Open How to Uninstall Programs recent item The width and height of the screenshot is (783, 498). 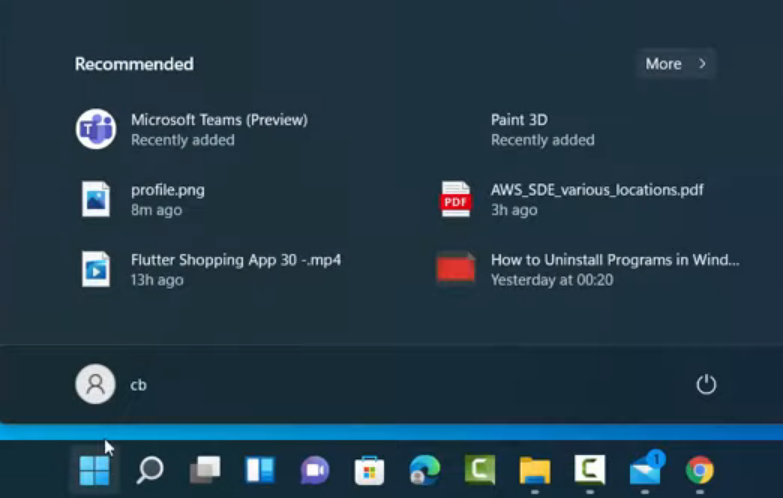click(x=613, y=269)
